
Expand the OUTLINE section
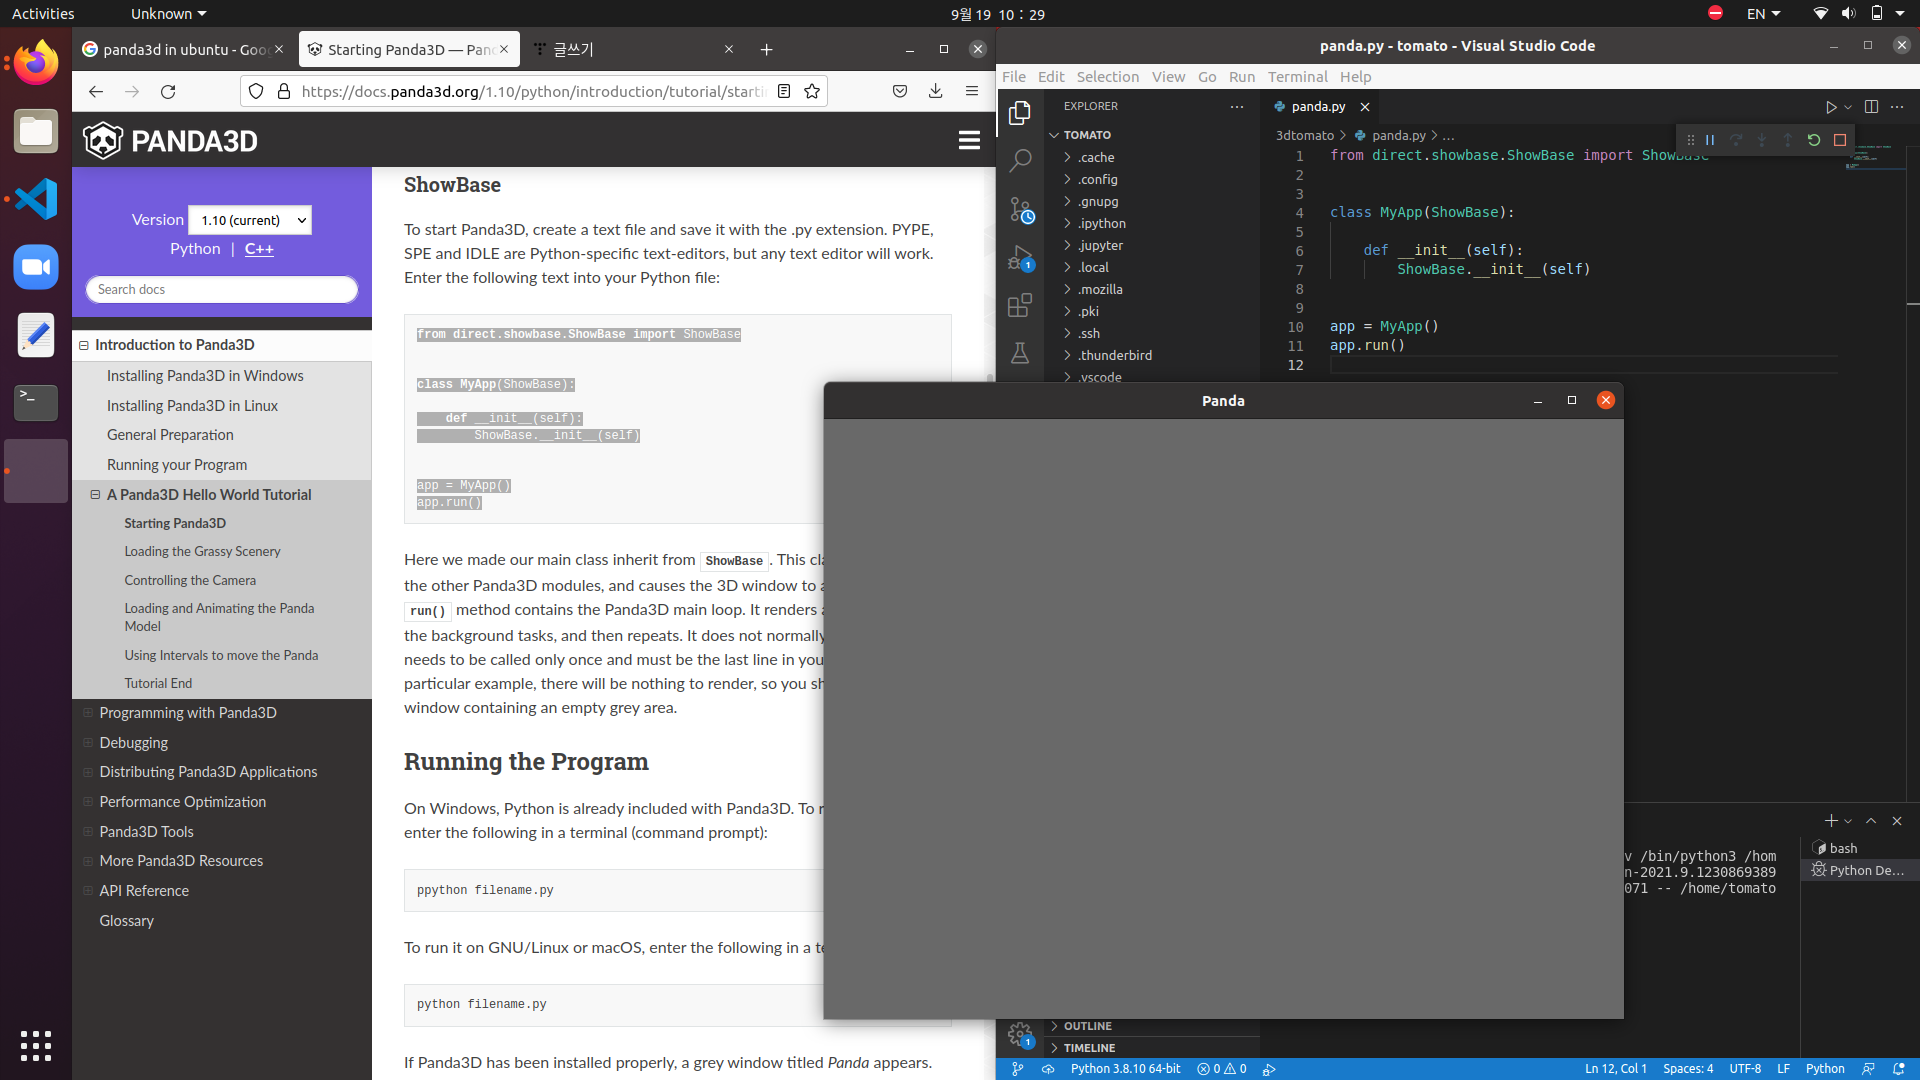tap(1086, 1026)
